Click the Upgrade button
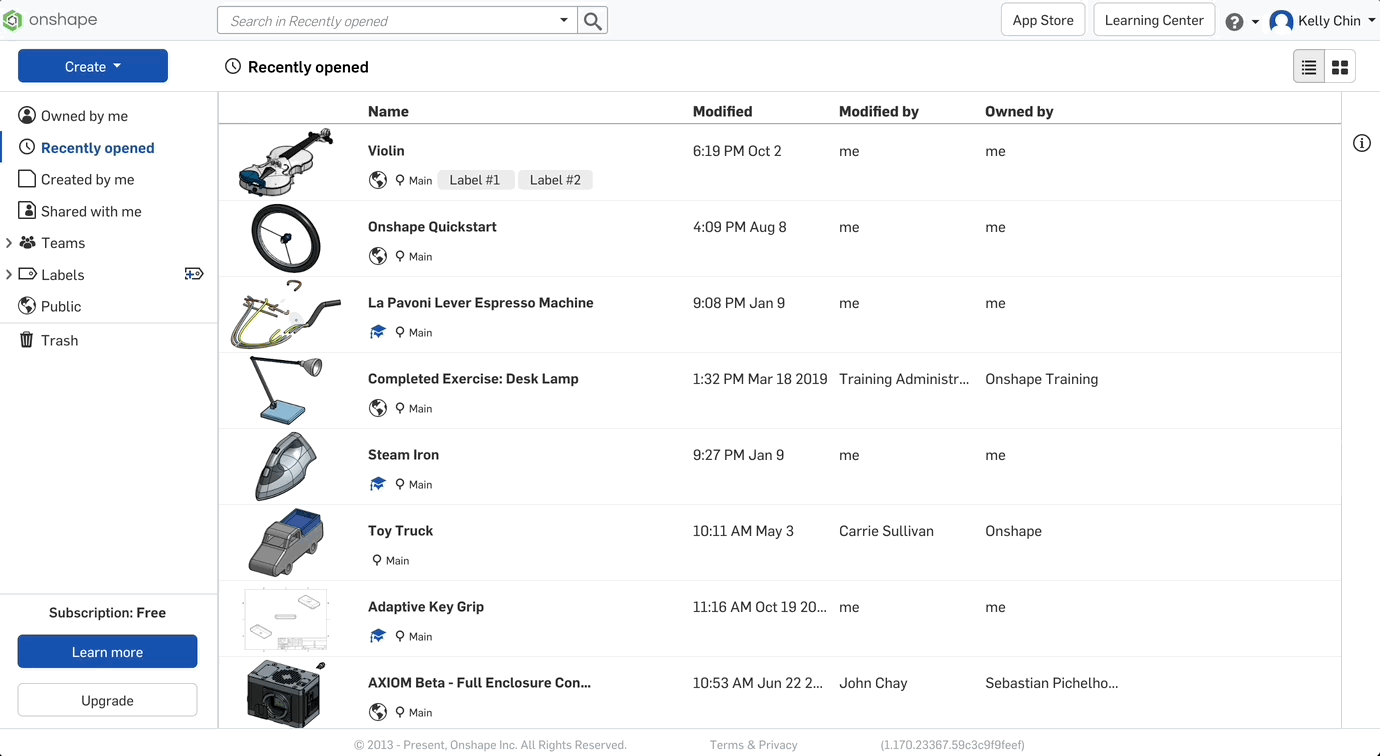Viewport: 1380px width, 756px height. (x=107, y=700)
